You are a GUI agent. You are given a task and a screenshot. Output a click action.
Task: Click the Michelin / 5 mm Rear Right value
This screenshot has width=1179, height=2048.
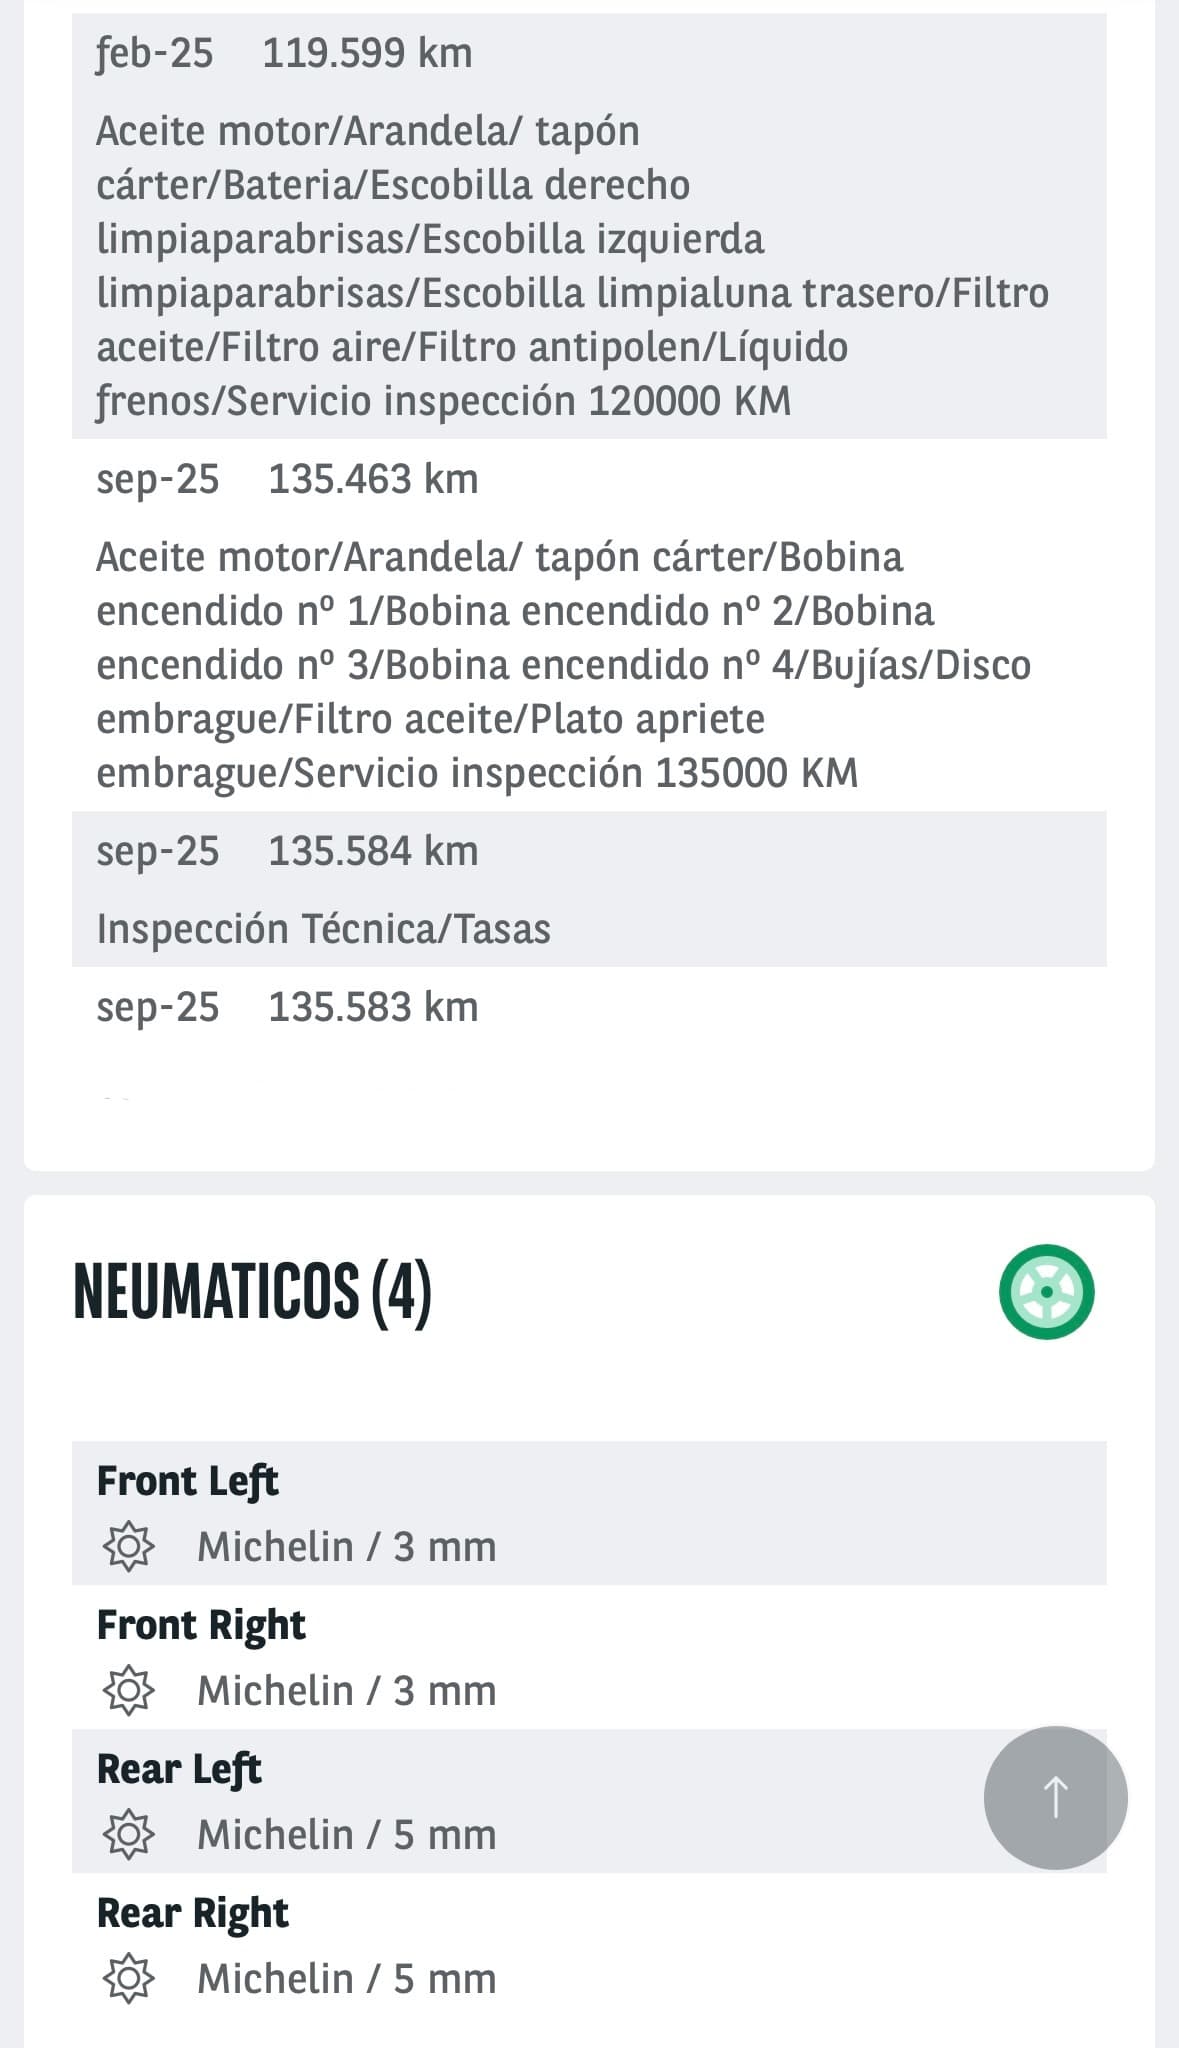[x=346, y=1978]
